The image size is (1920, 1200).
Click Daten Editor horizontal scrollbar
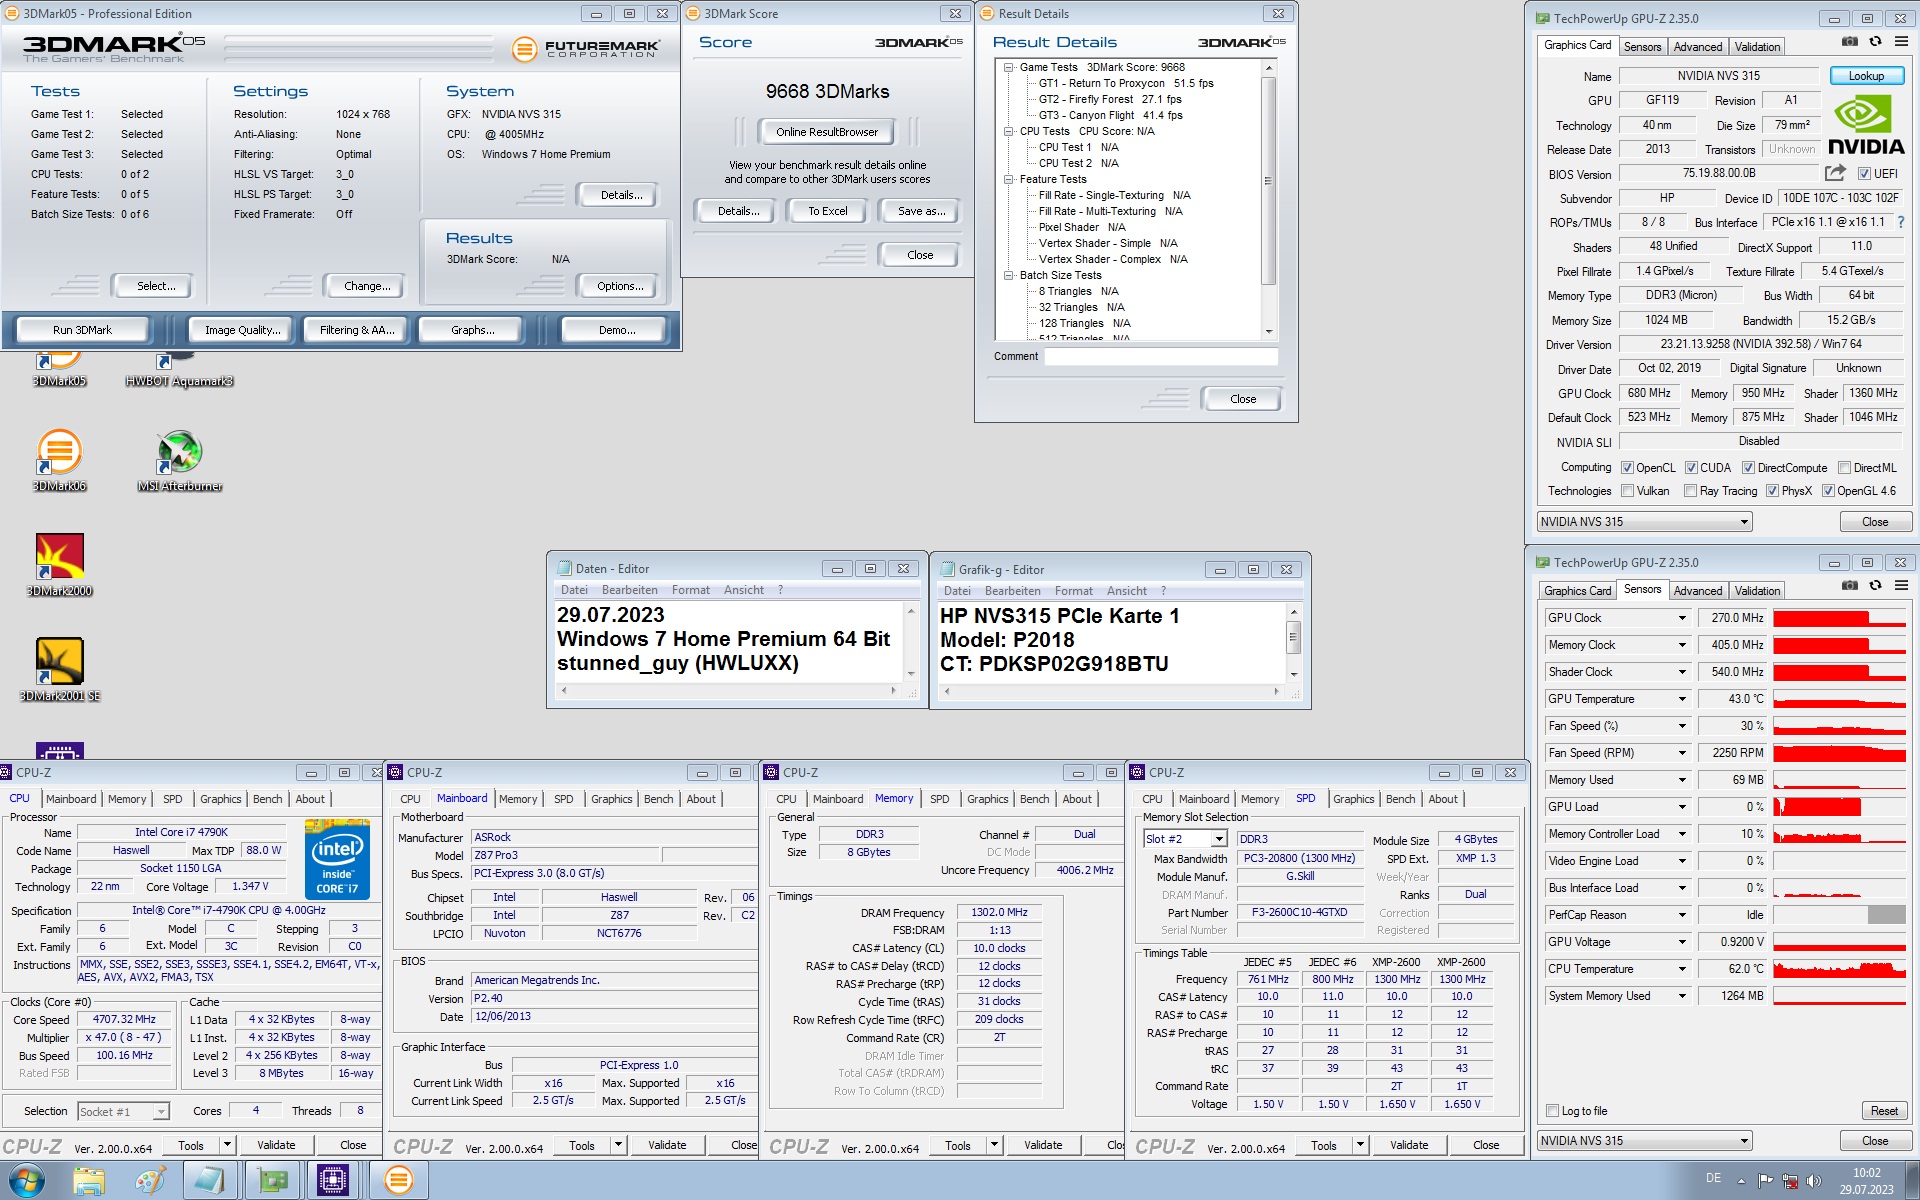[x=729, y=691]
